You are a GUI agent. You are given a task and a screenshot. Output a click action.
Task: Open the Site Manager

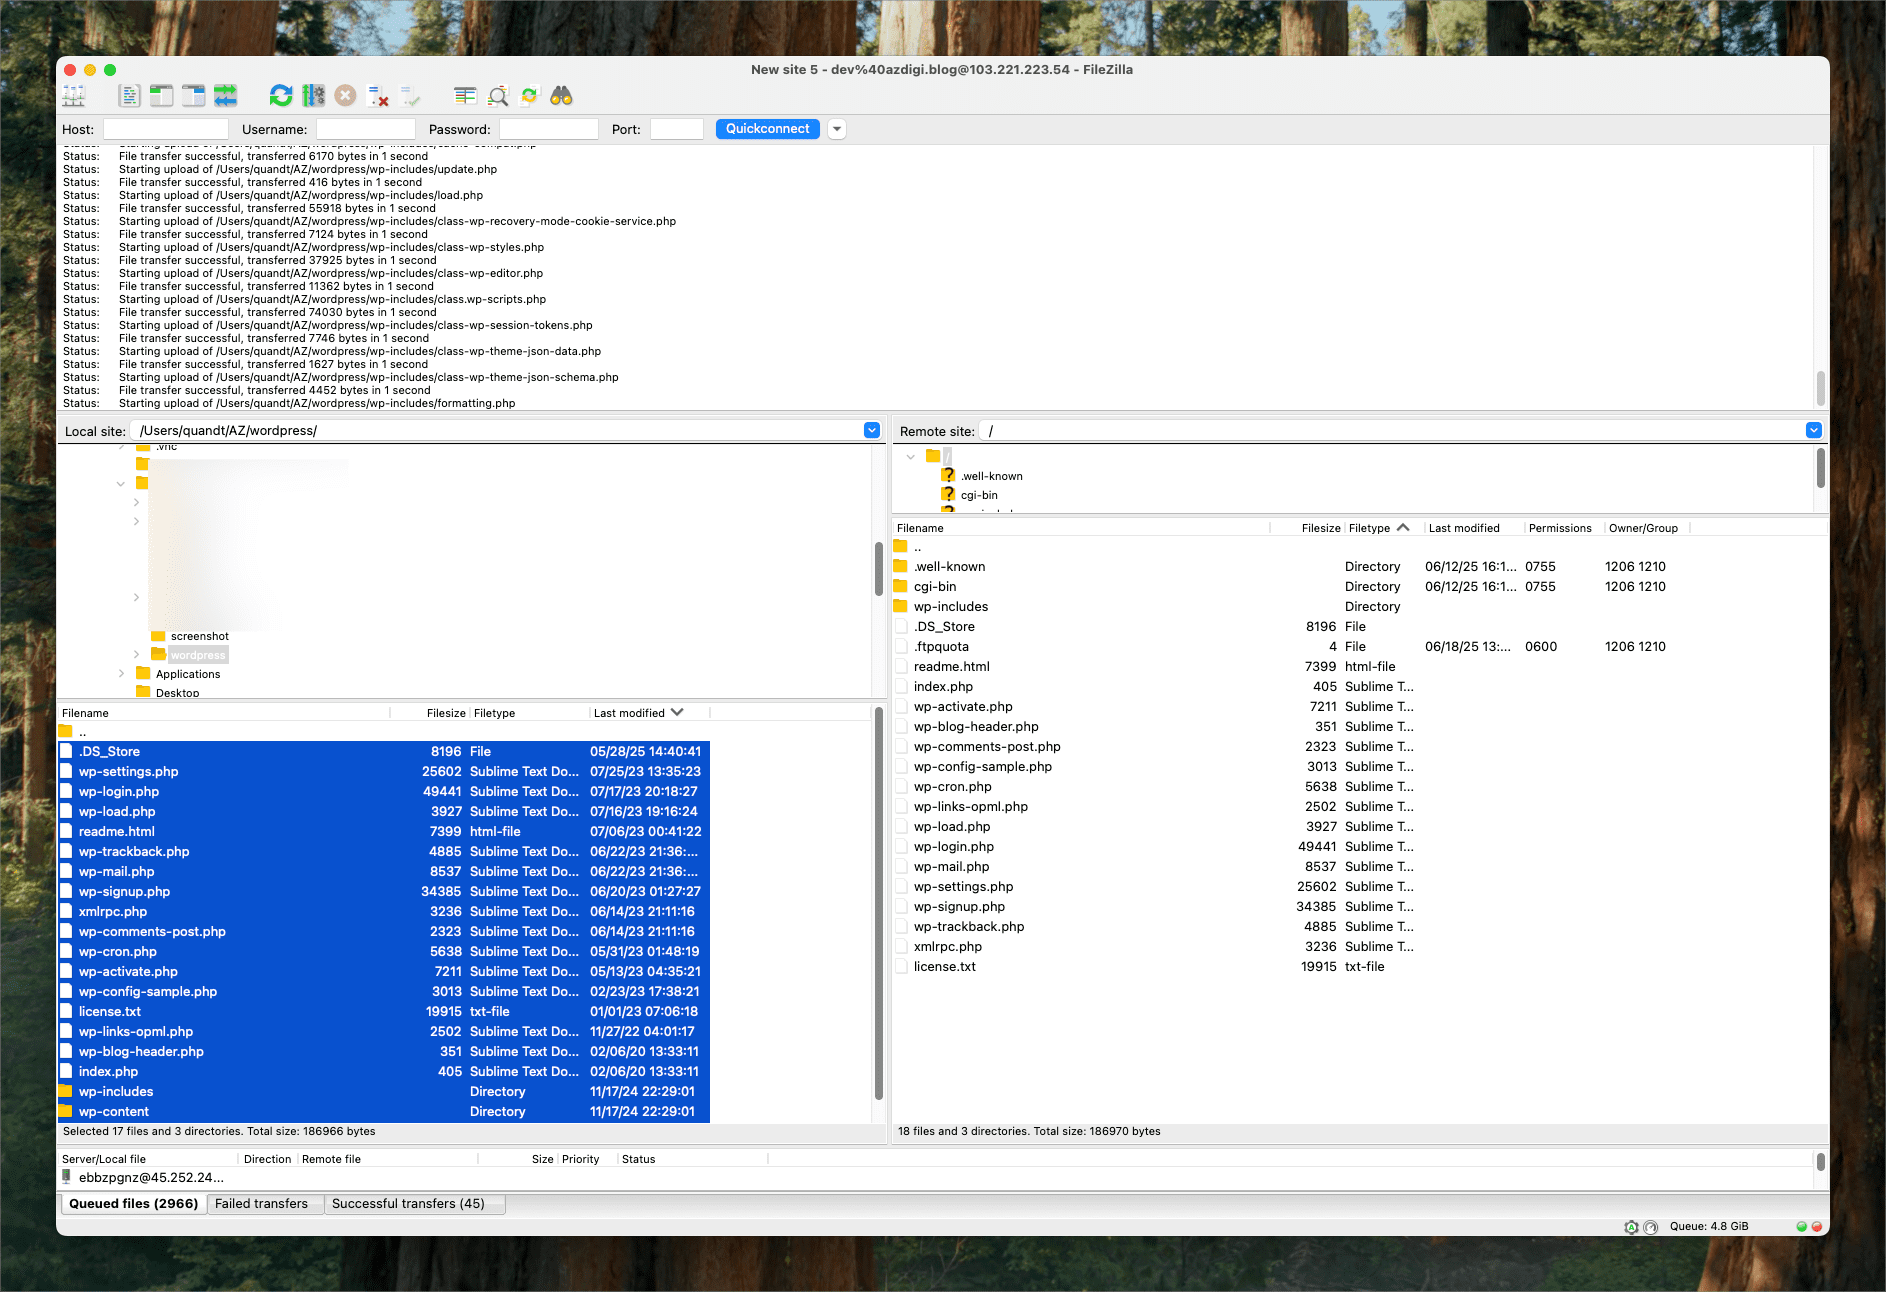point(74,96)
